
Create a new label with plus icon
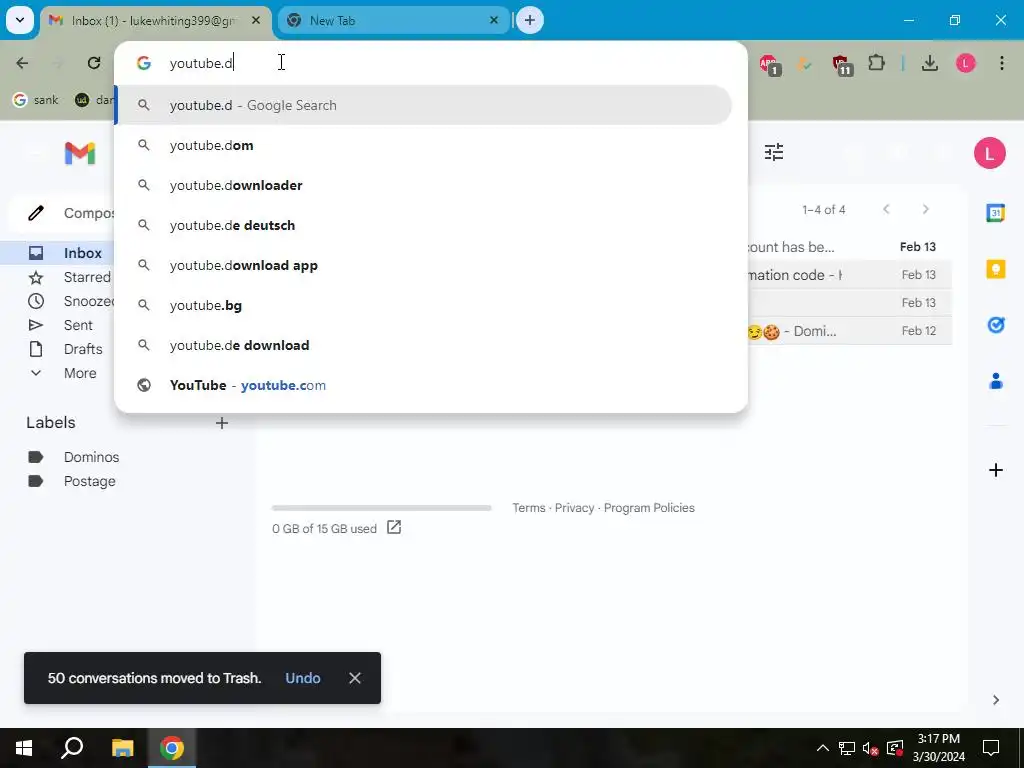pyautogui.click(x=222, y=423)
